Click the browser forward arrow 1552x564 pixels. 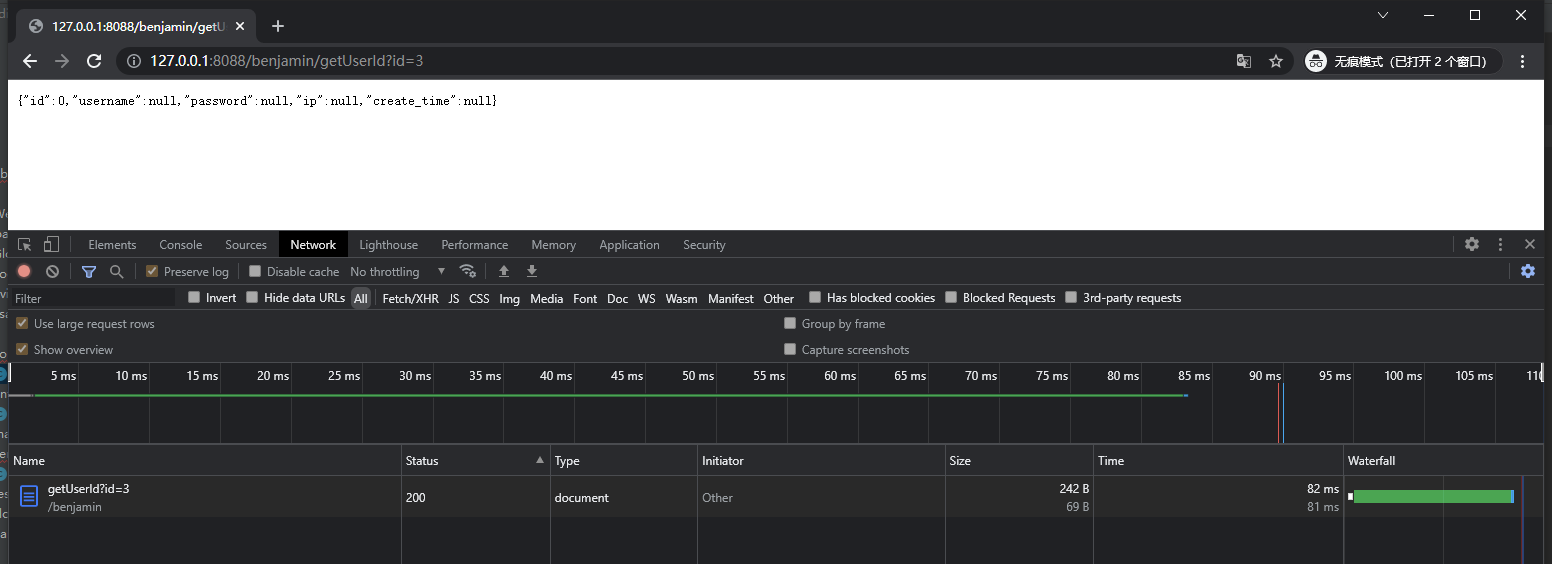tap(62, 61)
